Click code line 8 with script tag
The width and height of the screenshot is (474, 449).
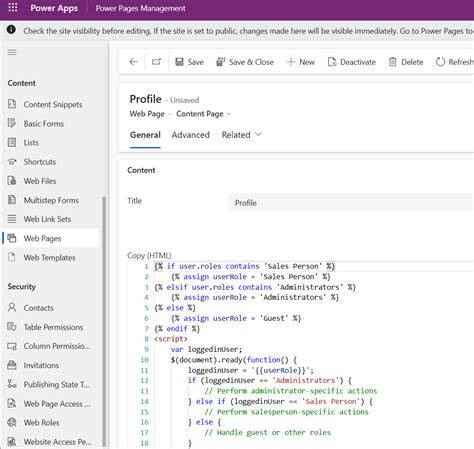click(171, 339)
